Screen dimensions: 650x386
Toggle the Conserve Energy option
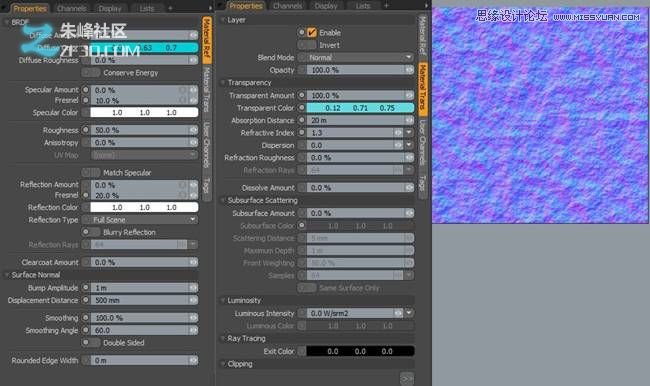[91, 73]
